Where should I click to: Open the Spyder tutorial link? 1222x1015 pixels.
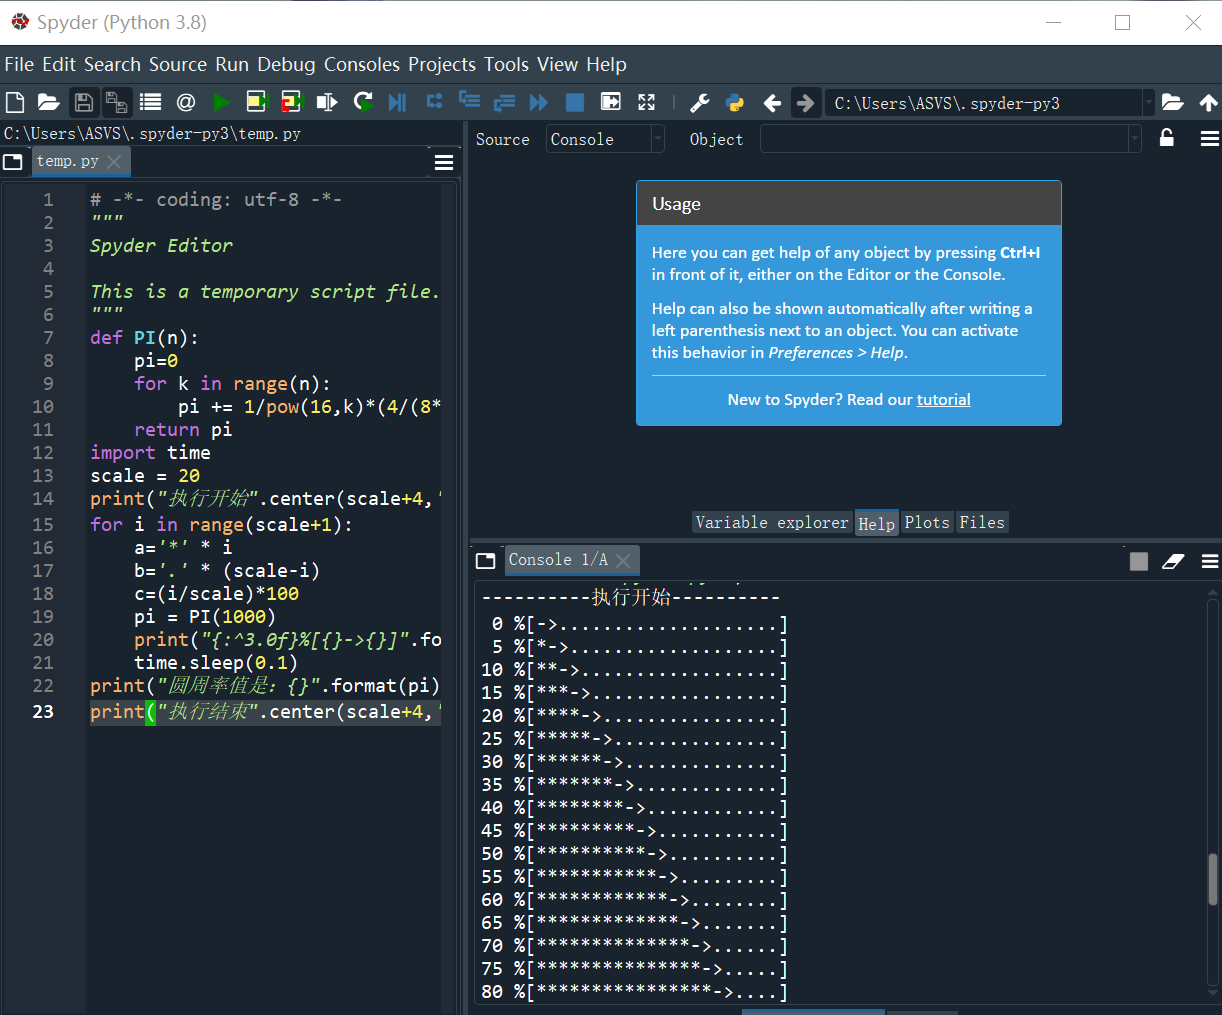pos(943,399)
